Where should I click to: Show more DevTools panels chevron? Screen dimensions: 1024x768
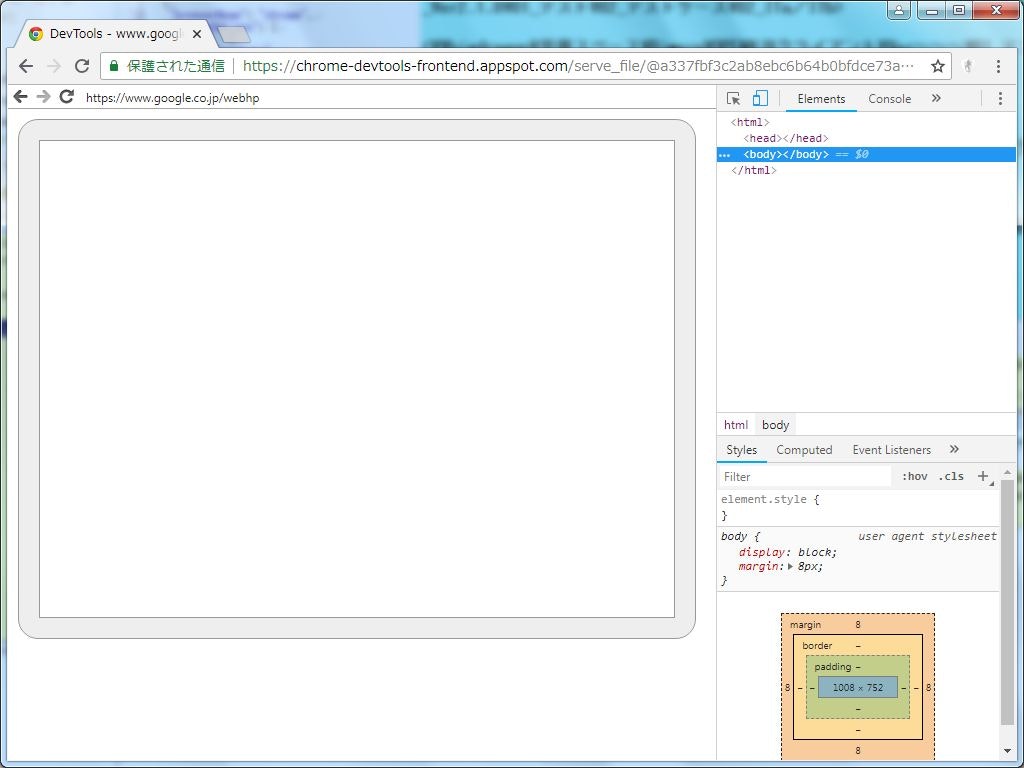tap(936, 98)
